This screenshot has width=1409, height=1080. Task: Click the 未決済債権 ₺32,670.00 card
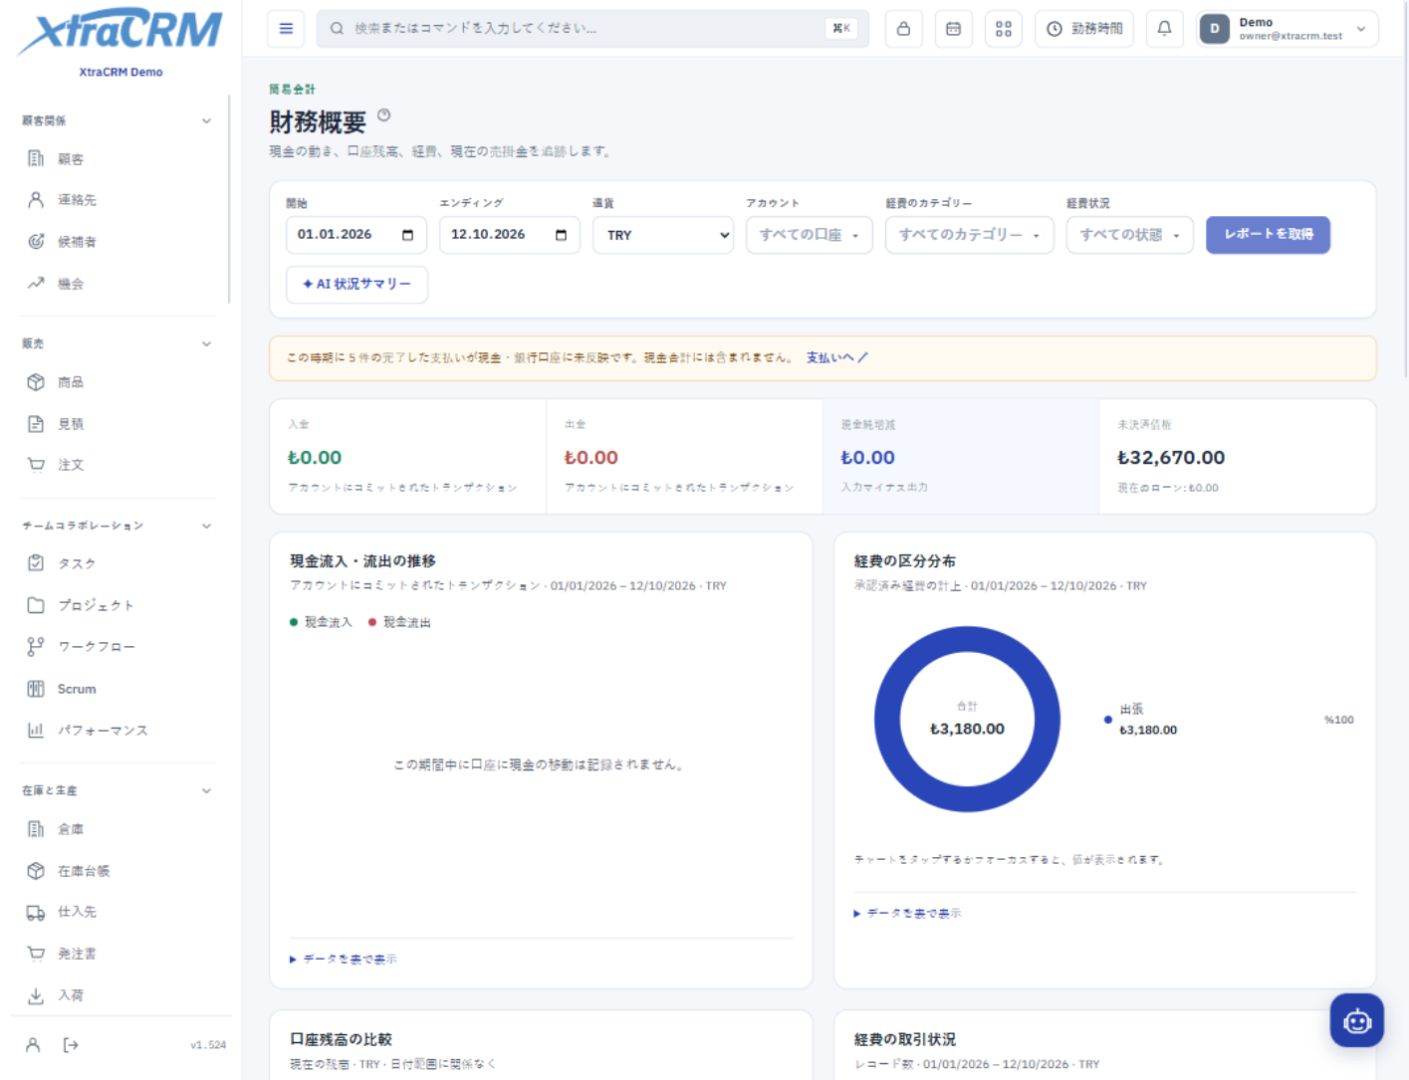[1238, 457]
